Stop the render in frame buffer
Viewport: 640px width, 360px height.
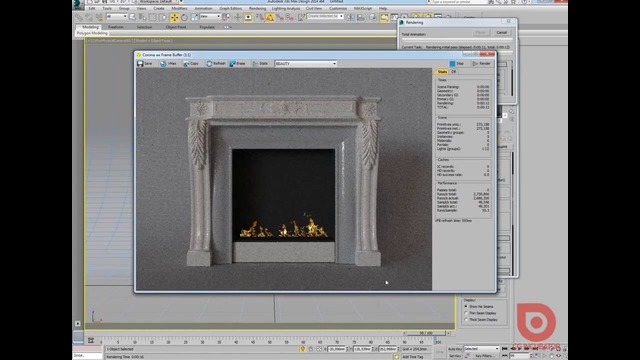coord(457,64)
